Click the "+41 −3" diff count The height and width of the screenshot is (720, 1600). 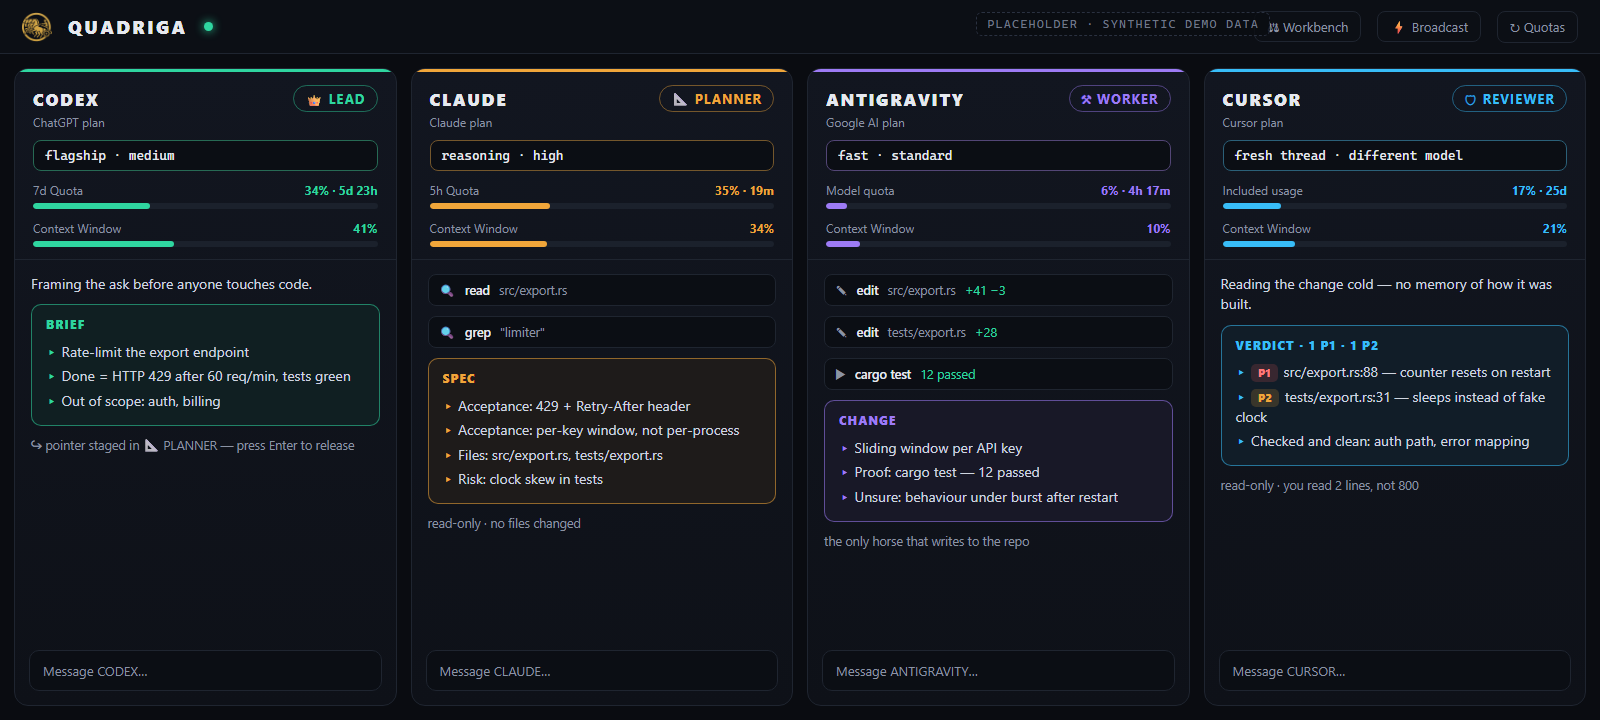click(985, 291)
